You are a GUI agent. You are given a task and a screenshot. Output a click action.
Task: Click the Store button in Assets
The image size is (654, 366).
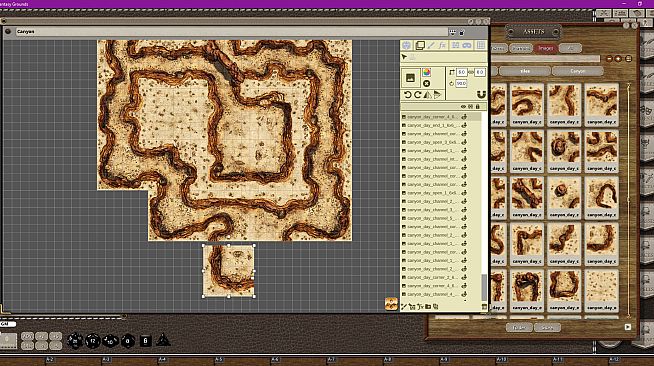click(x=547, y=328)
